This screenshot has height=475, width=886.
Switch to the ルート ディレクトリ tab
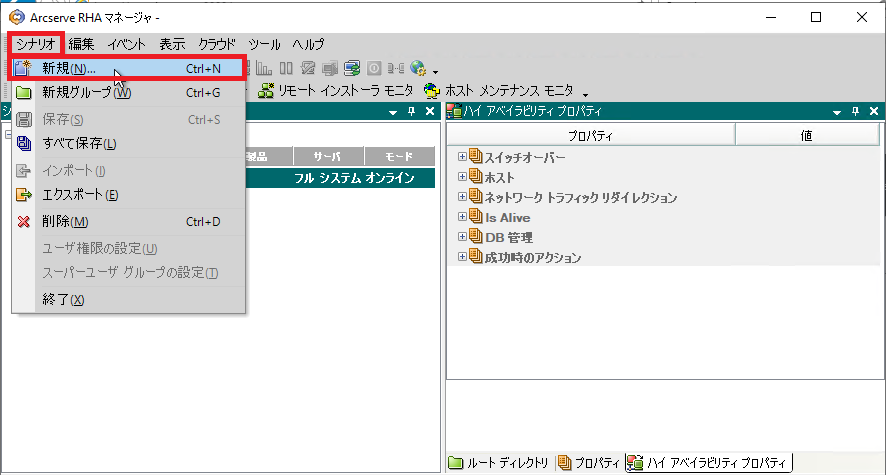(499, 463)
